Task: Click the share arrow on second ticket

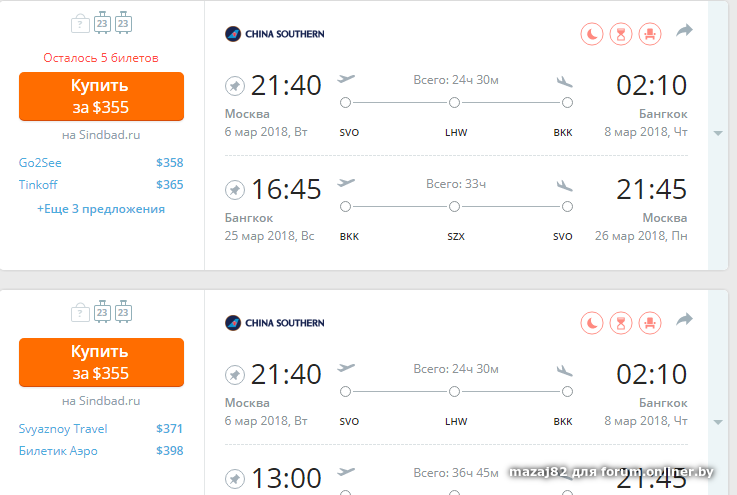Action: pyautogui.click(x=684, y=320)
